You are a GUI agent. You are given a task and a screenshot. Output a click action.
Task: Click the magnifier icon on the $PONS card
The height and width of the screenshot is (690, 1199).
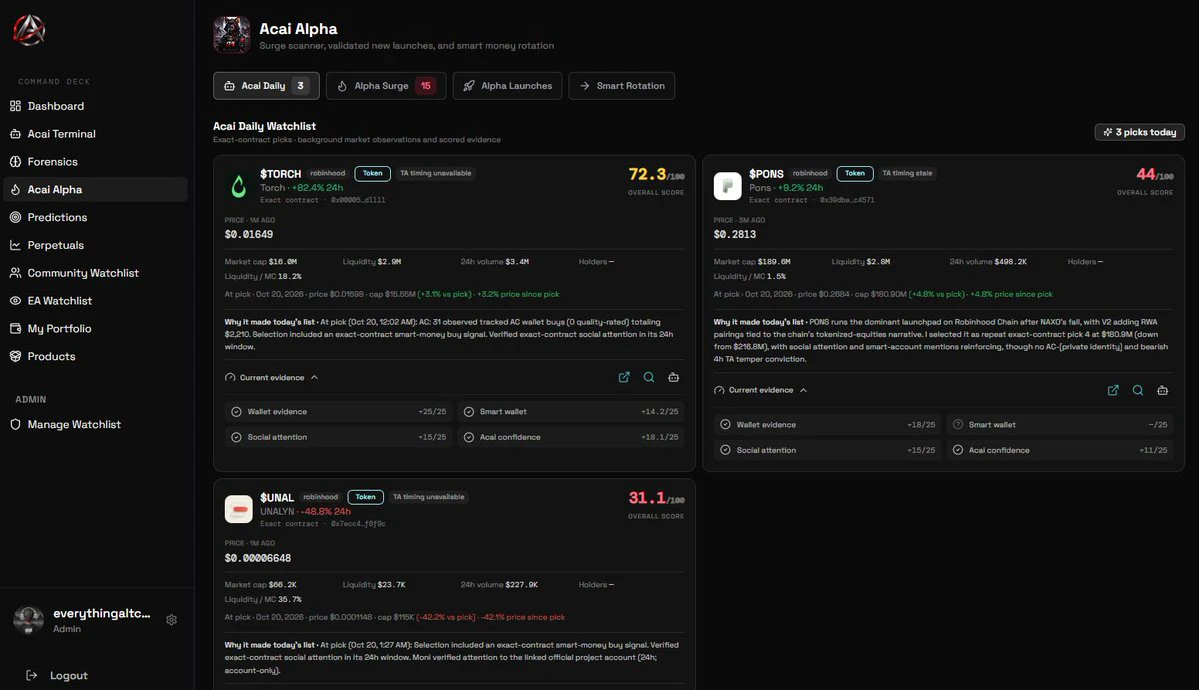[1138, 390]
